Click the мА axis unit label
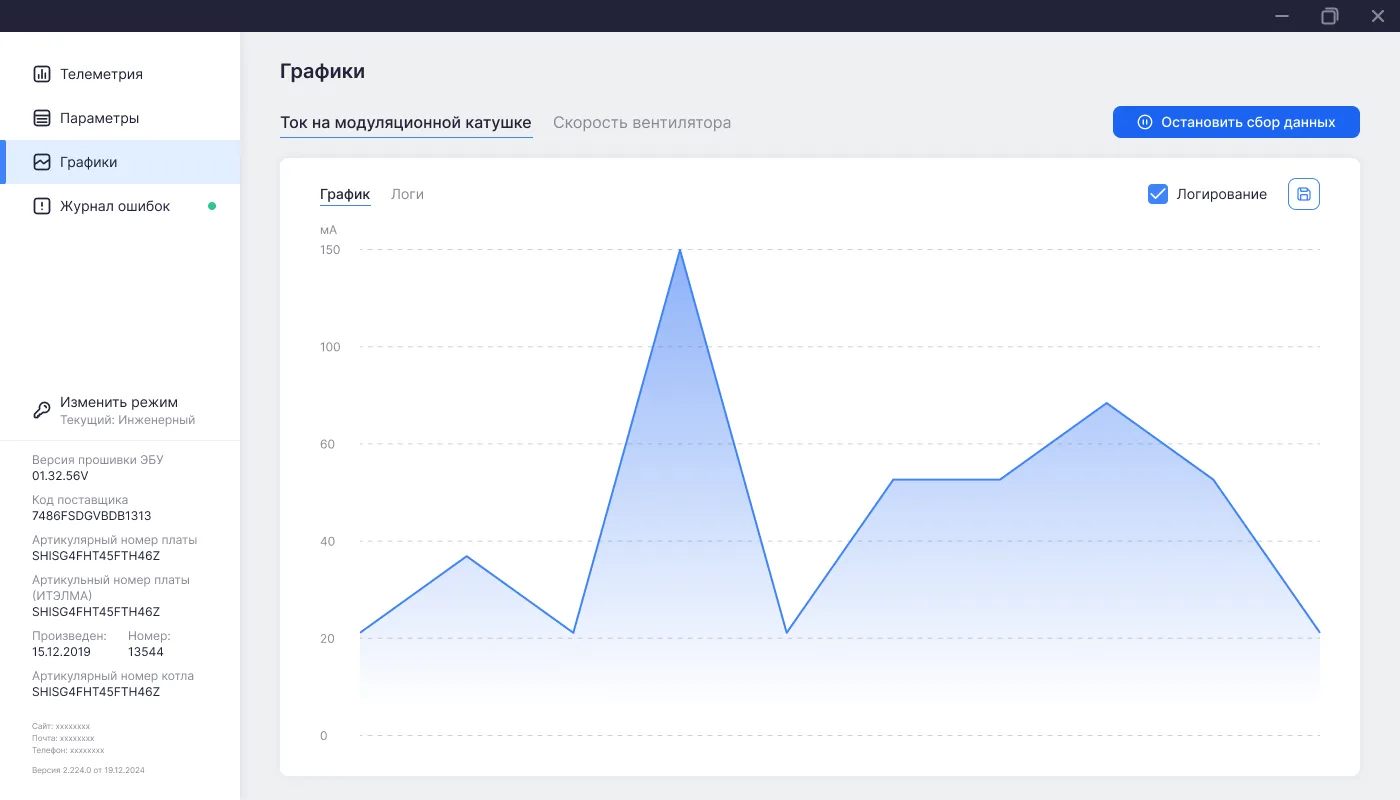The height and width of the screenshot is (800, 1400). 328,230
